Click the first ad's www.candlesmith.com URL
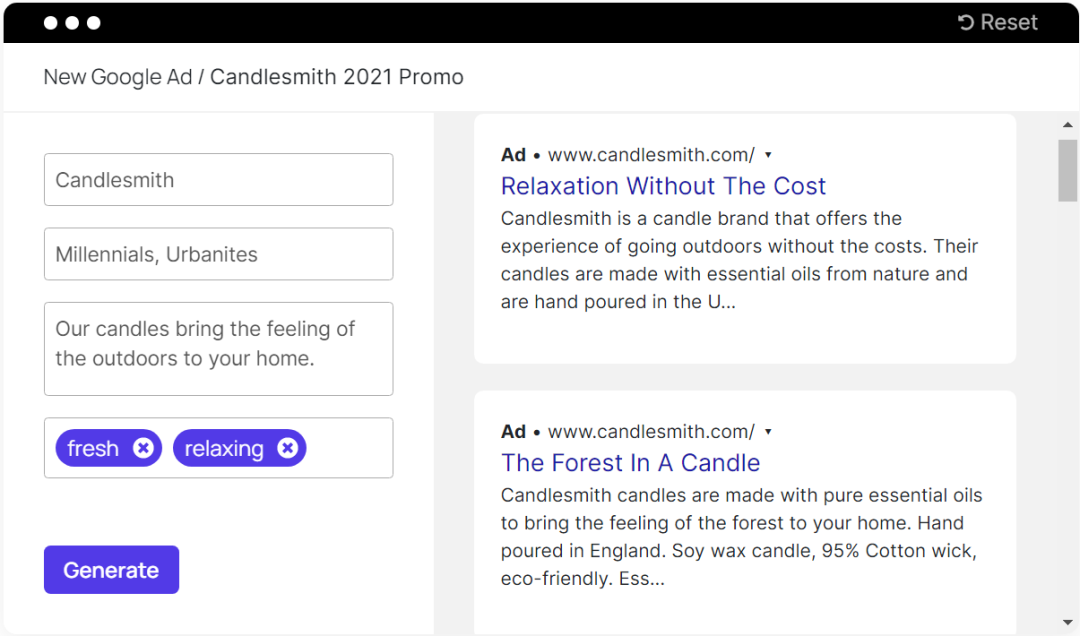Viewport: 1080px width, 636px height. tap(651, 155)
